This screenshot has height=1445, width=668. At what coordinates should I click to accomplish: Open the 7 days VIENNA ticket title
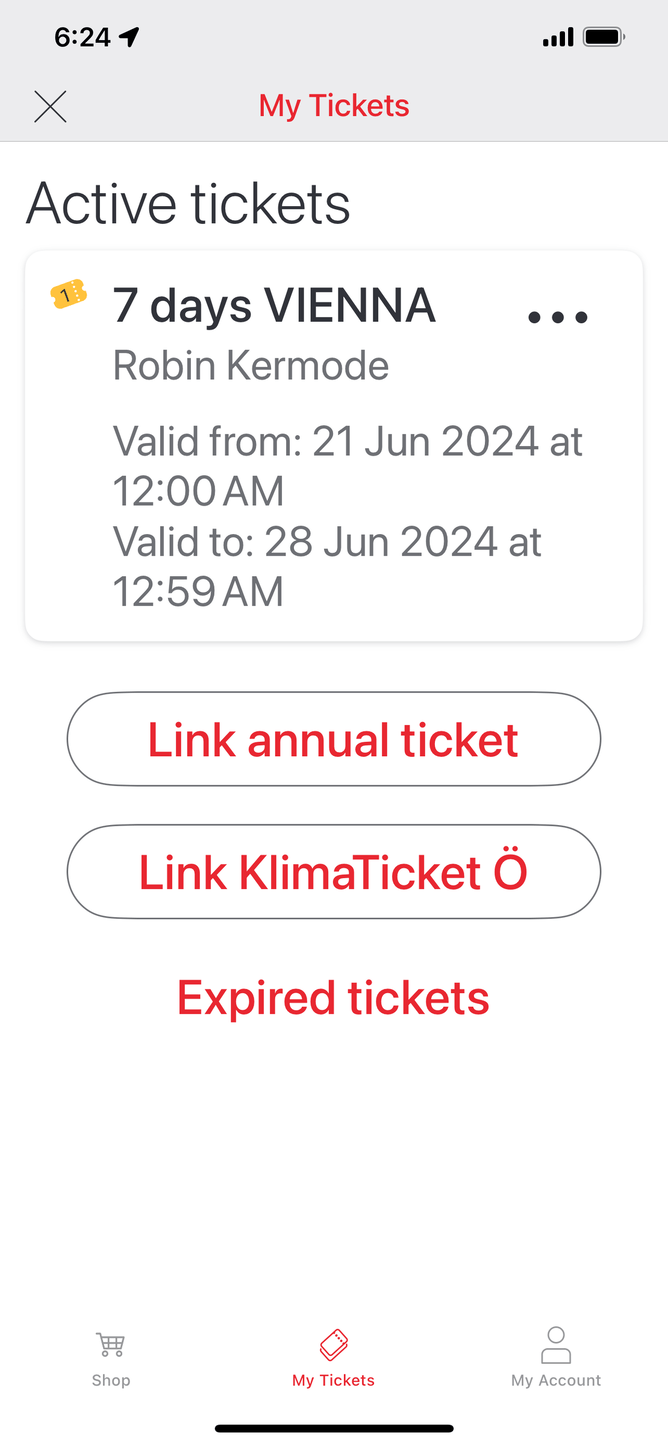click(274, 305)
